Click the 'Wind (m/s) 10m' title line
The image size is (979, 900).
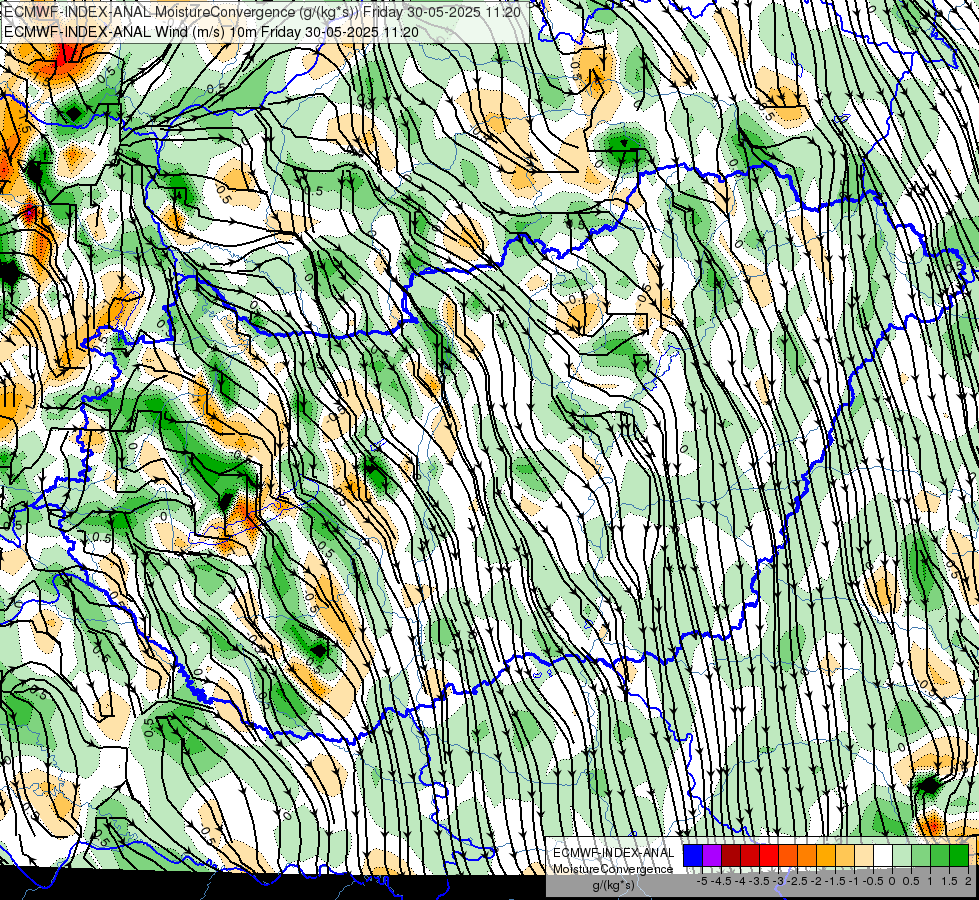pos(211,32)
